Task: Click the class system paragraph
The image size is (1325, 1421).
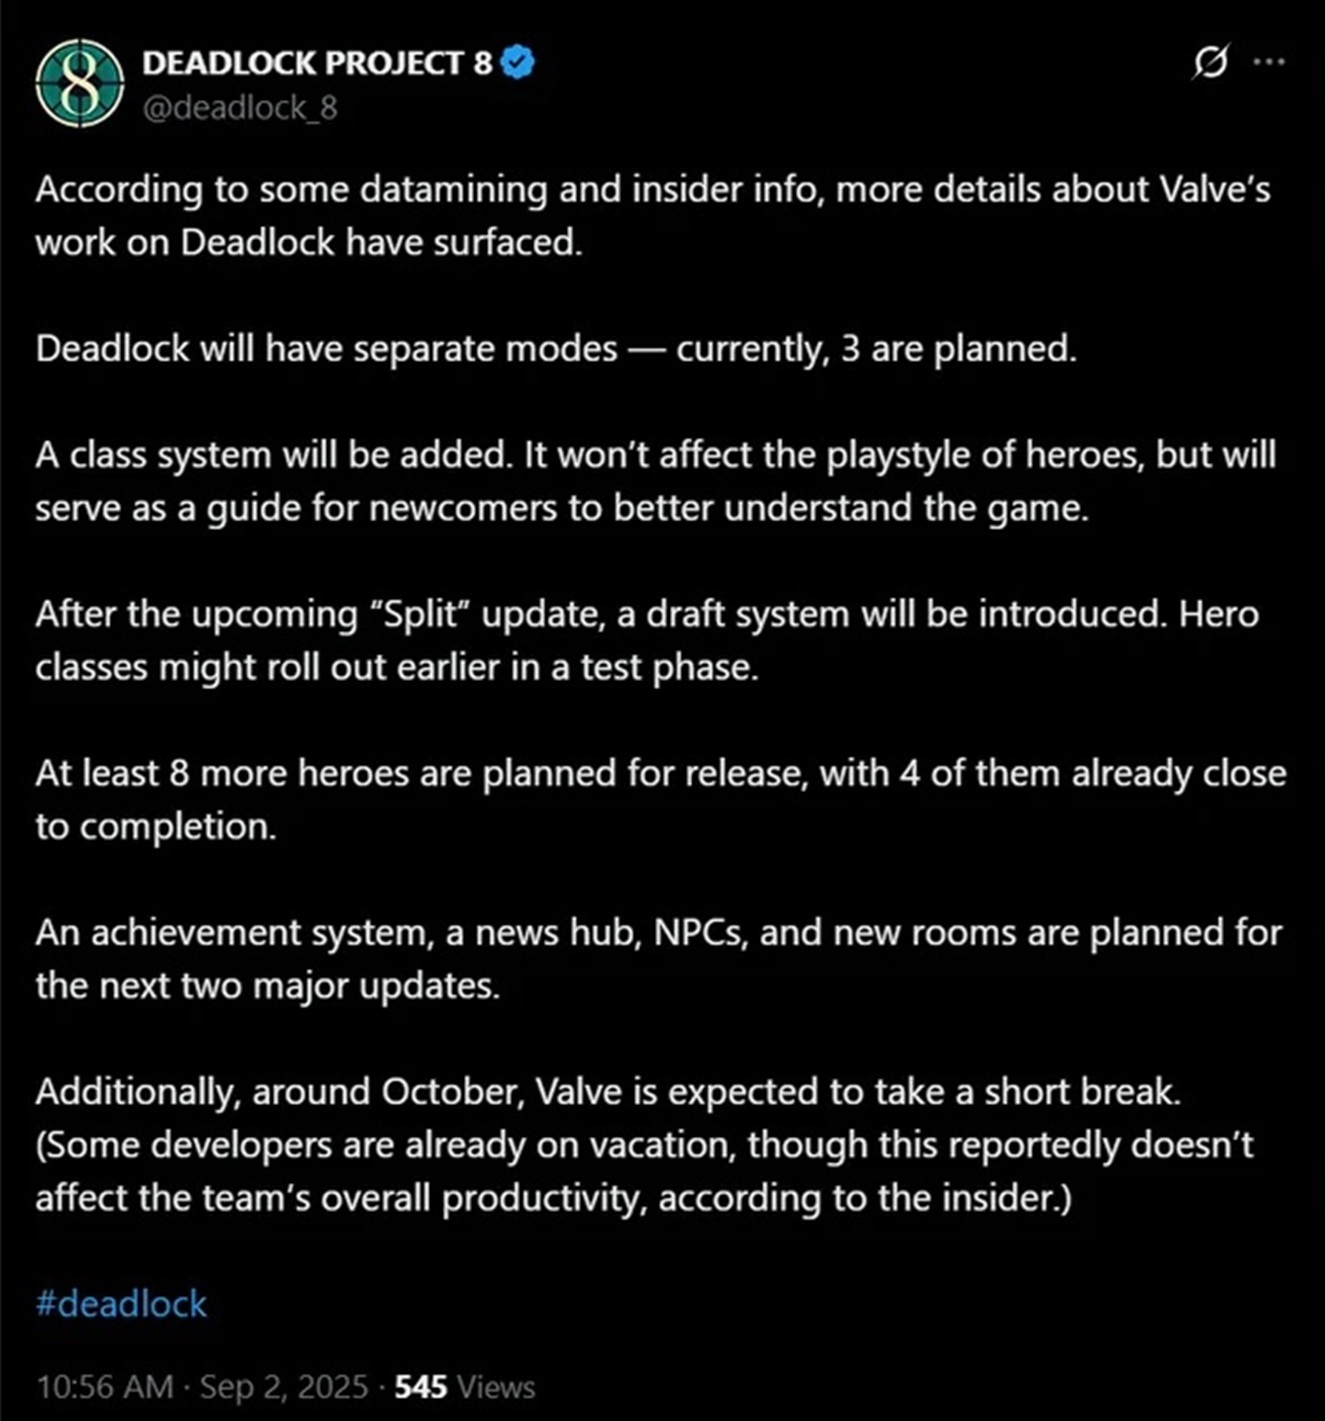Action: pyautogui.click(x=656, y=481)
